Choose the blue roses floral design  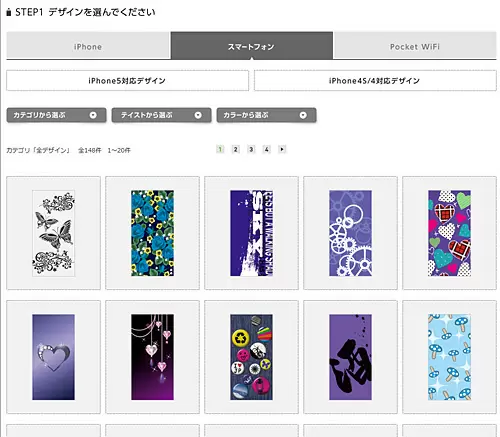coord(152,233)
